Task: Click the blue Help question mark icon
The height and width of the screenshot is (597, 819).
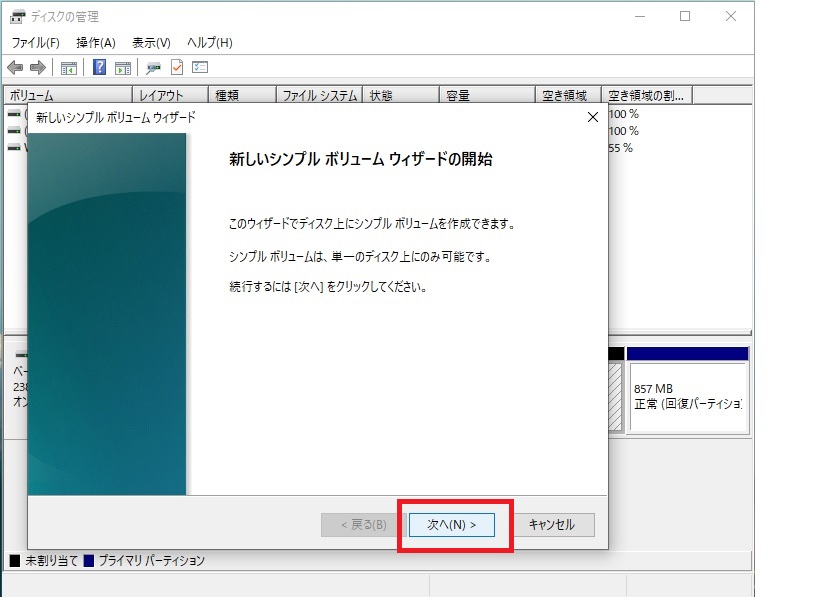Action: (x=100, y=68)
